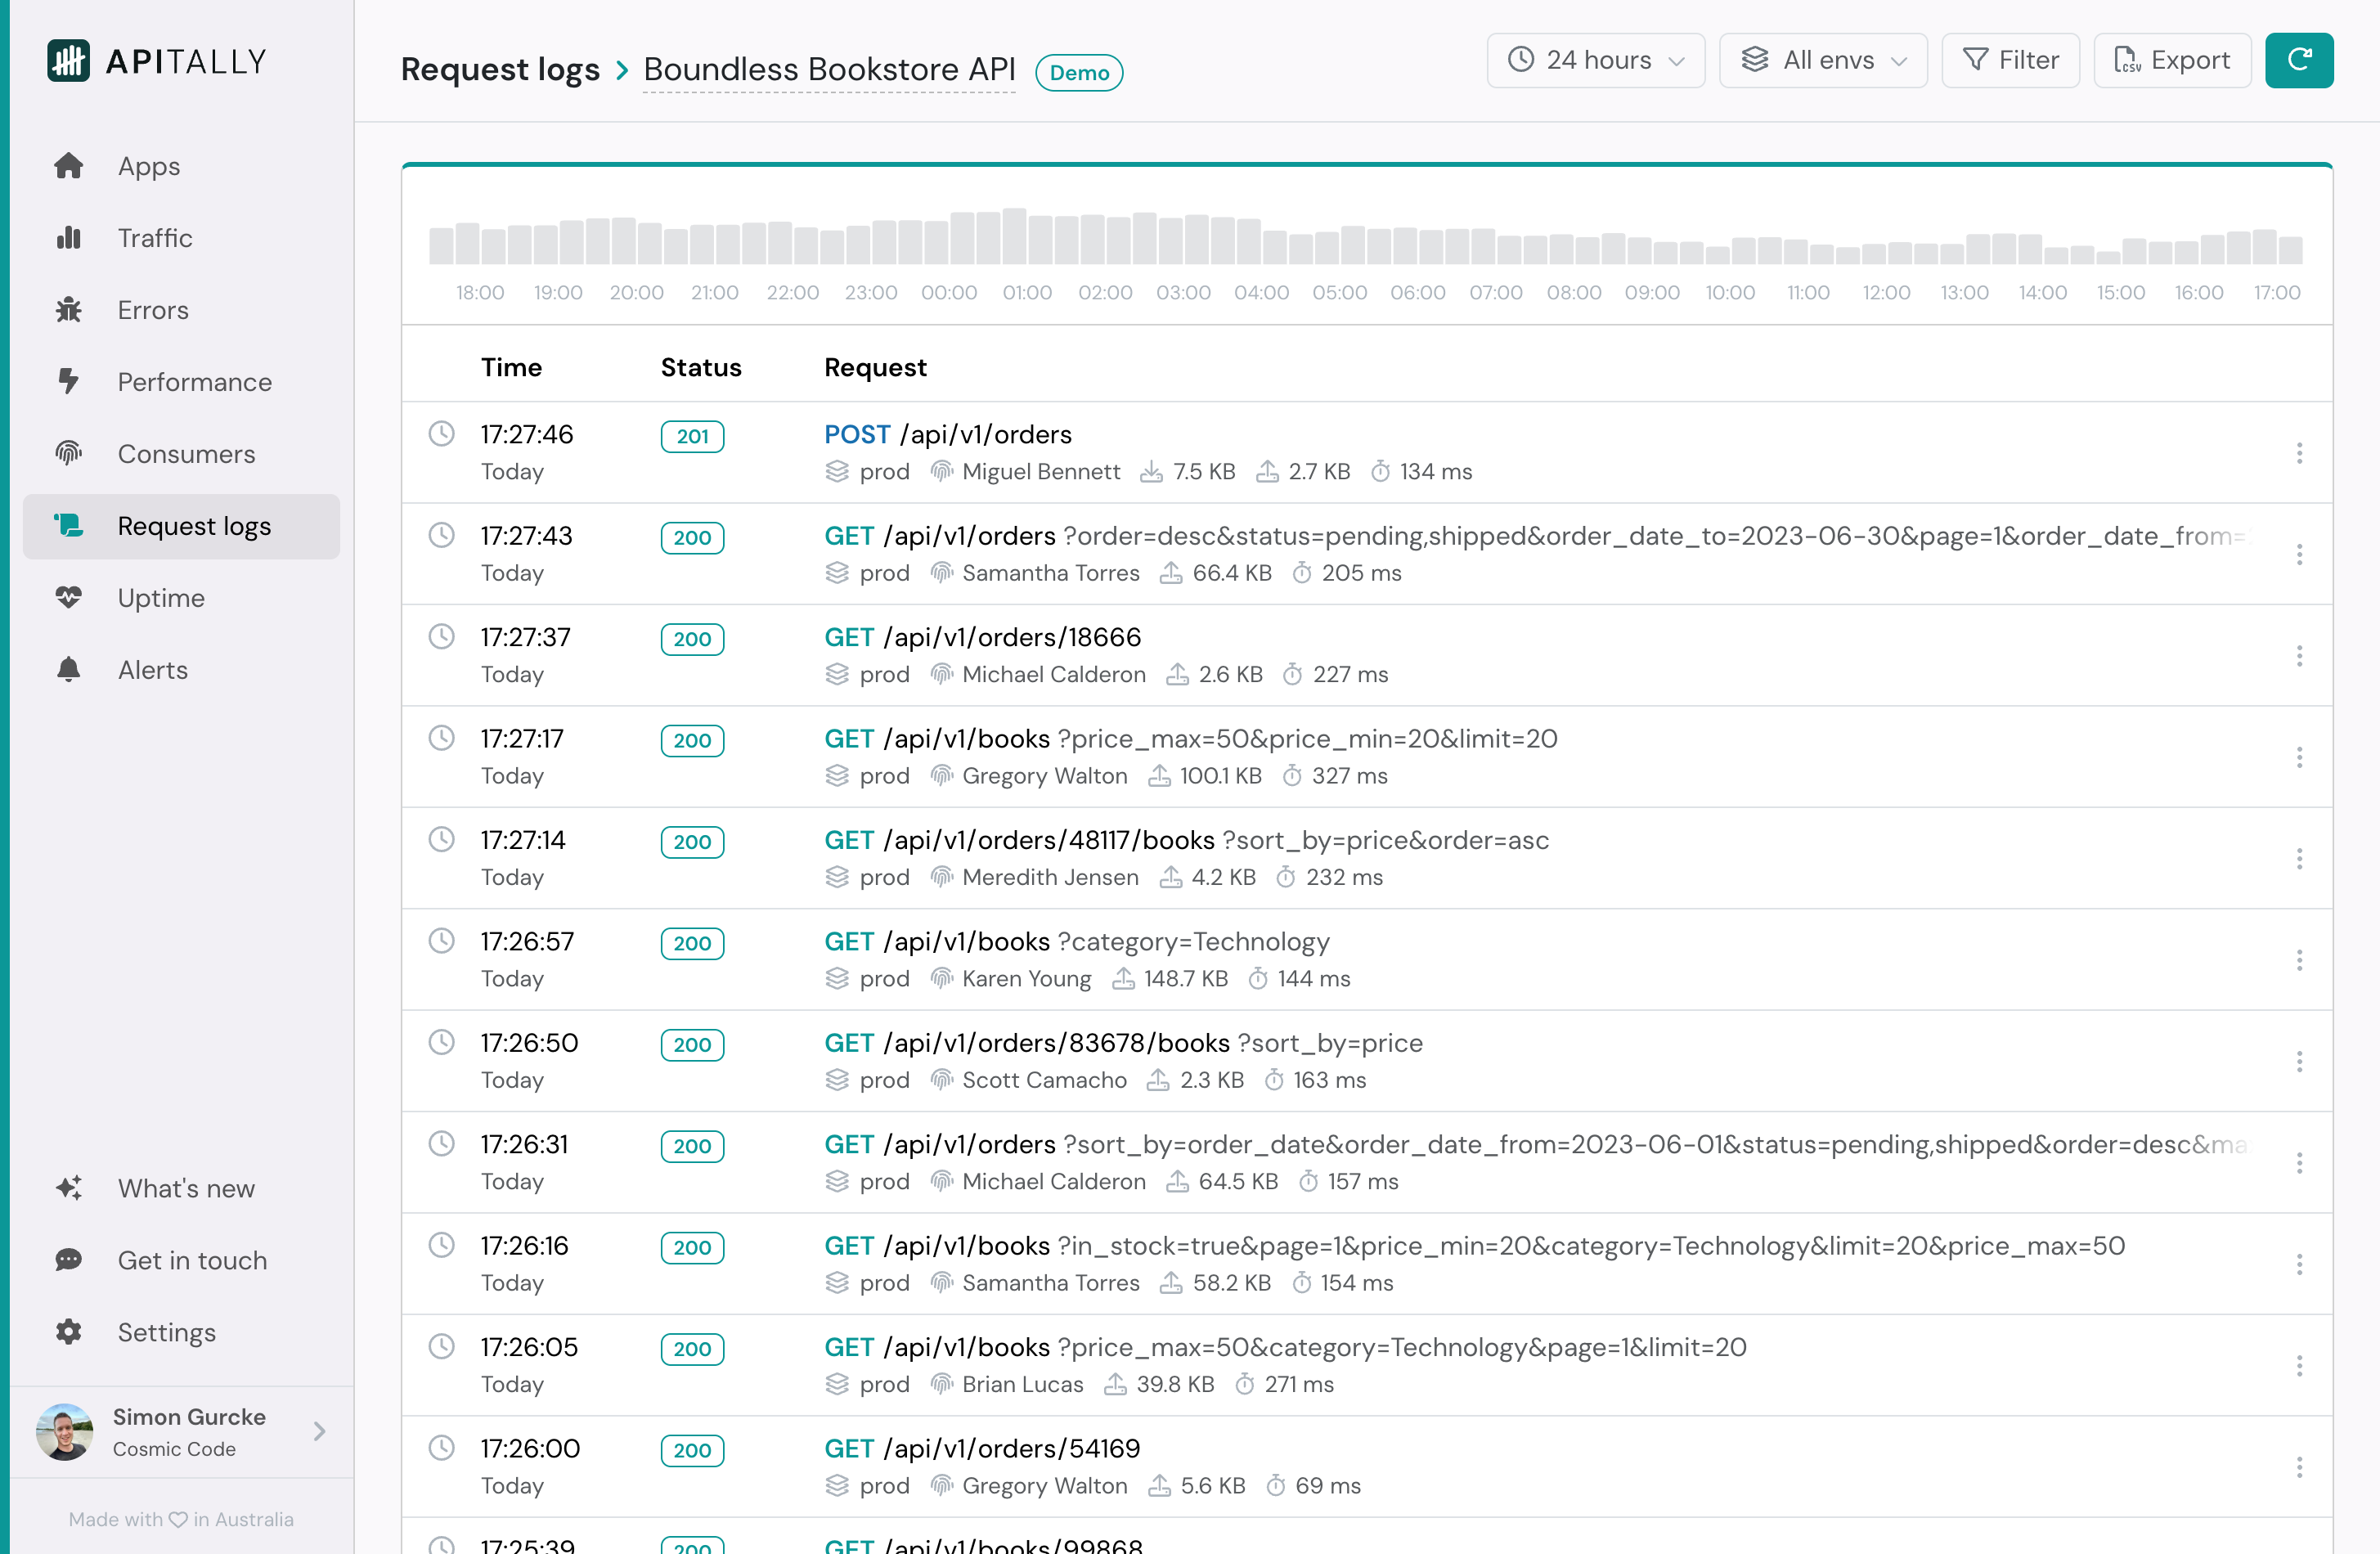Open three-dot menu for orders/18666 request
Viewport: 2380px width, 1554px height.
tap(2299, 656)
